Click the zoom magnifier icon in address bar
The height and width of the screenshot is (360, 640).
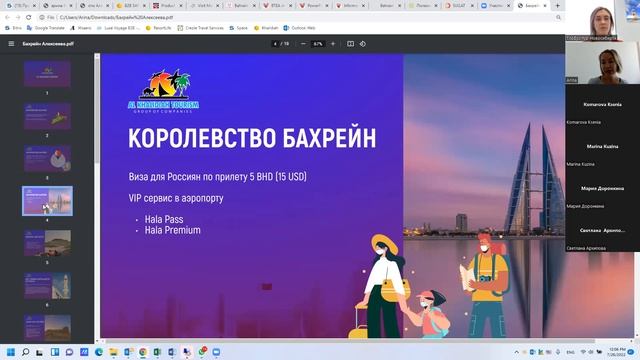(558, 18)
